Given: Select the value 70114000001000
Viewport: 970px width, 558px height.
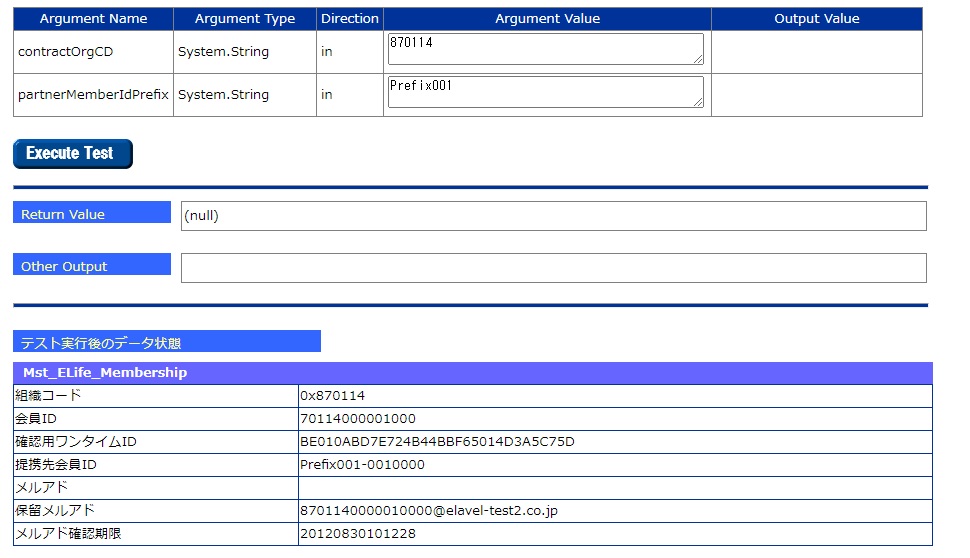Looking at the screenshot, I should [358, 419].
